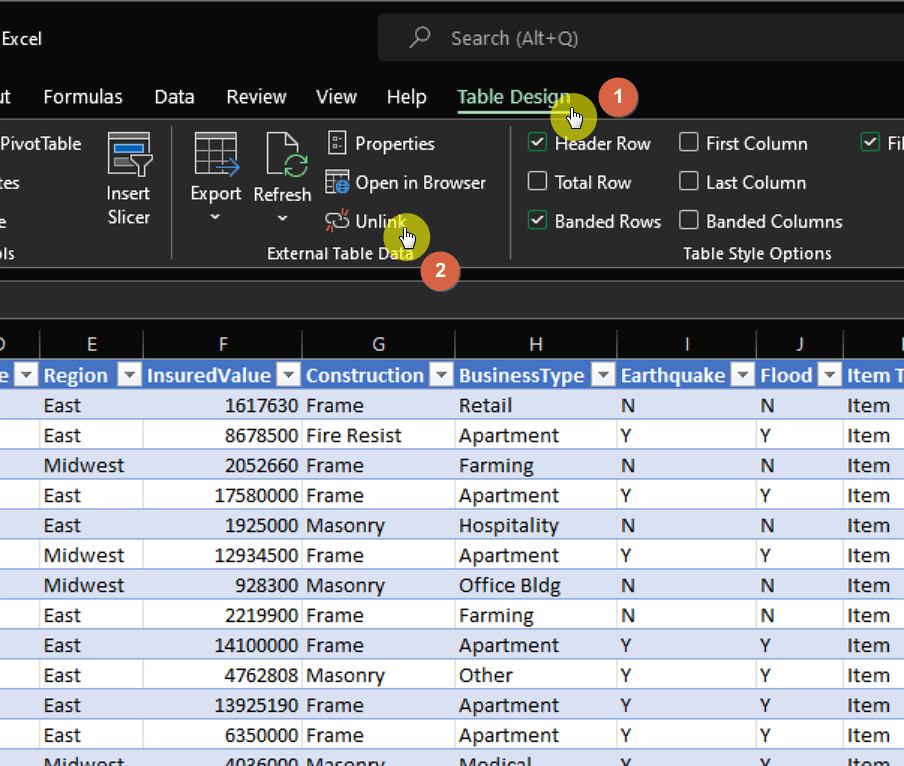Open the BusinessType column filter dropdown

pos(603,376)
